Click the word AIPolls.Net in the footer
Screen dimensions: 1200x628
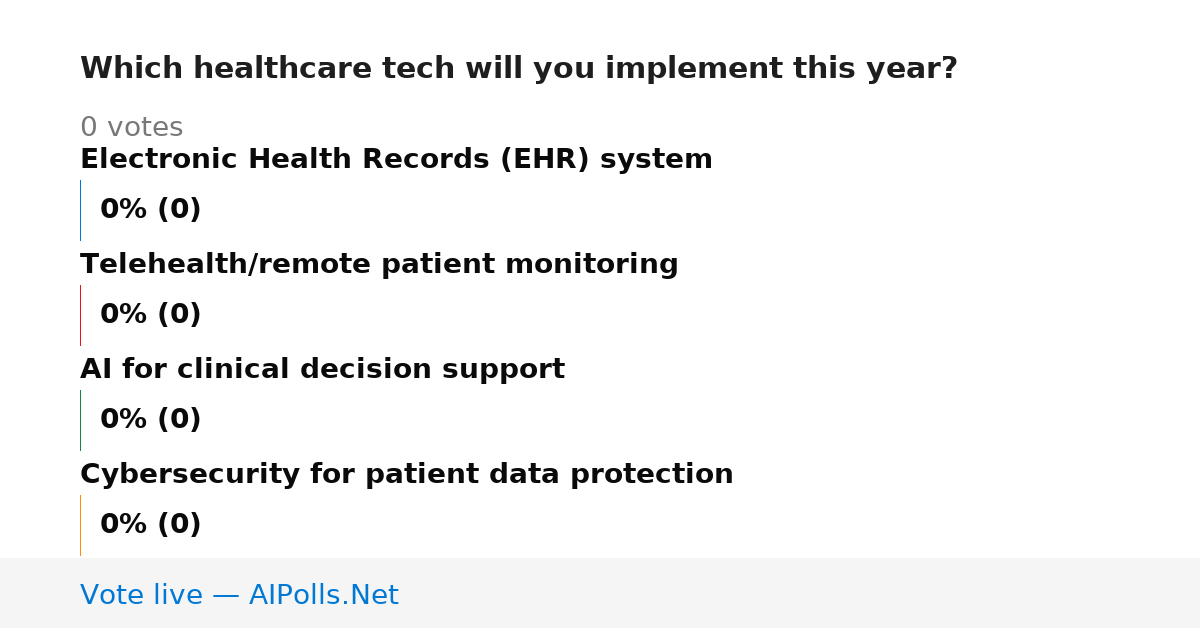pos(323,595)
